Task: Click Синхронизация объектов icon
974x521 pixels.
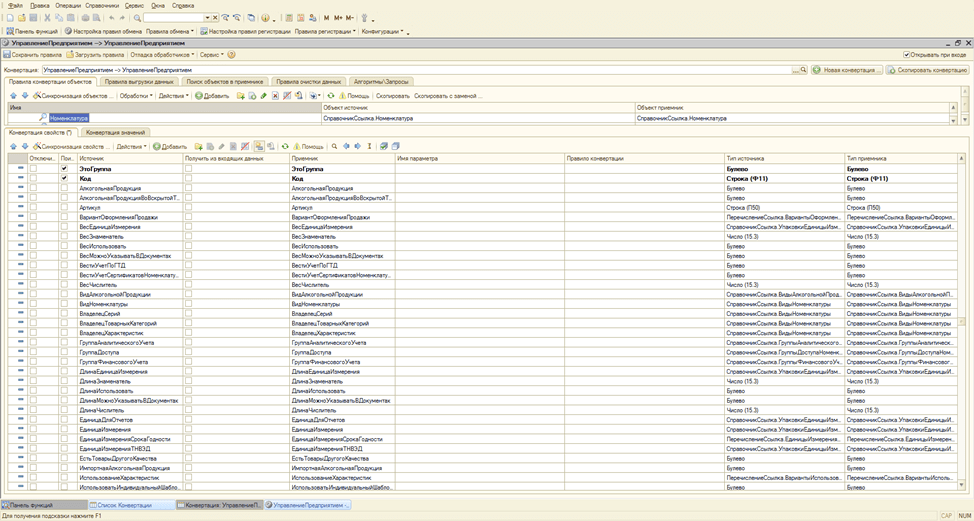Action: point(37,96)
